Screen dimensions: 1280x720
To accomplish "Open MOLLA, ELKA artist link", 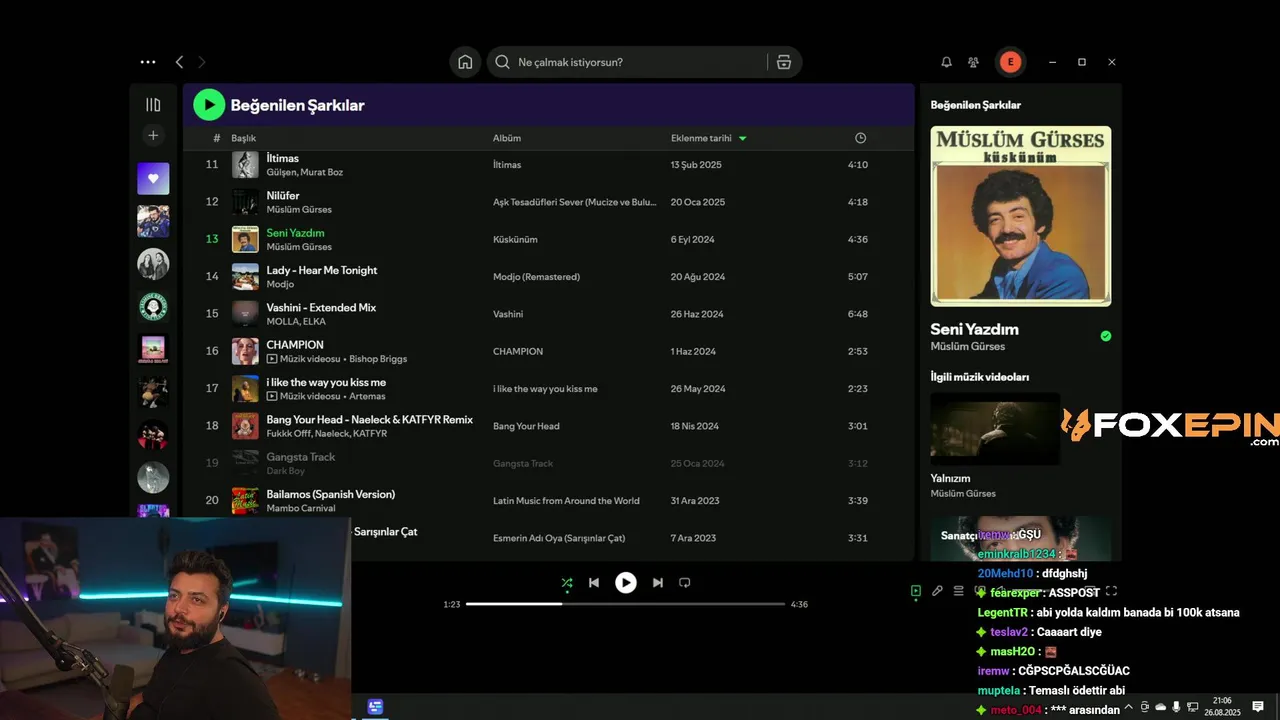I will 296,321.
